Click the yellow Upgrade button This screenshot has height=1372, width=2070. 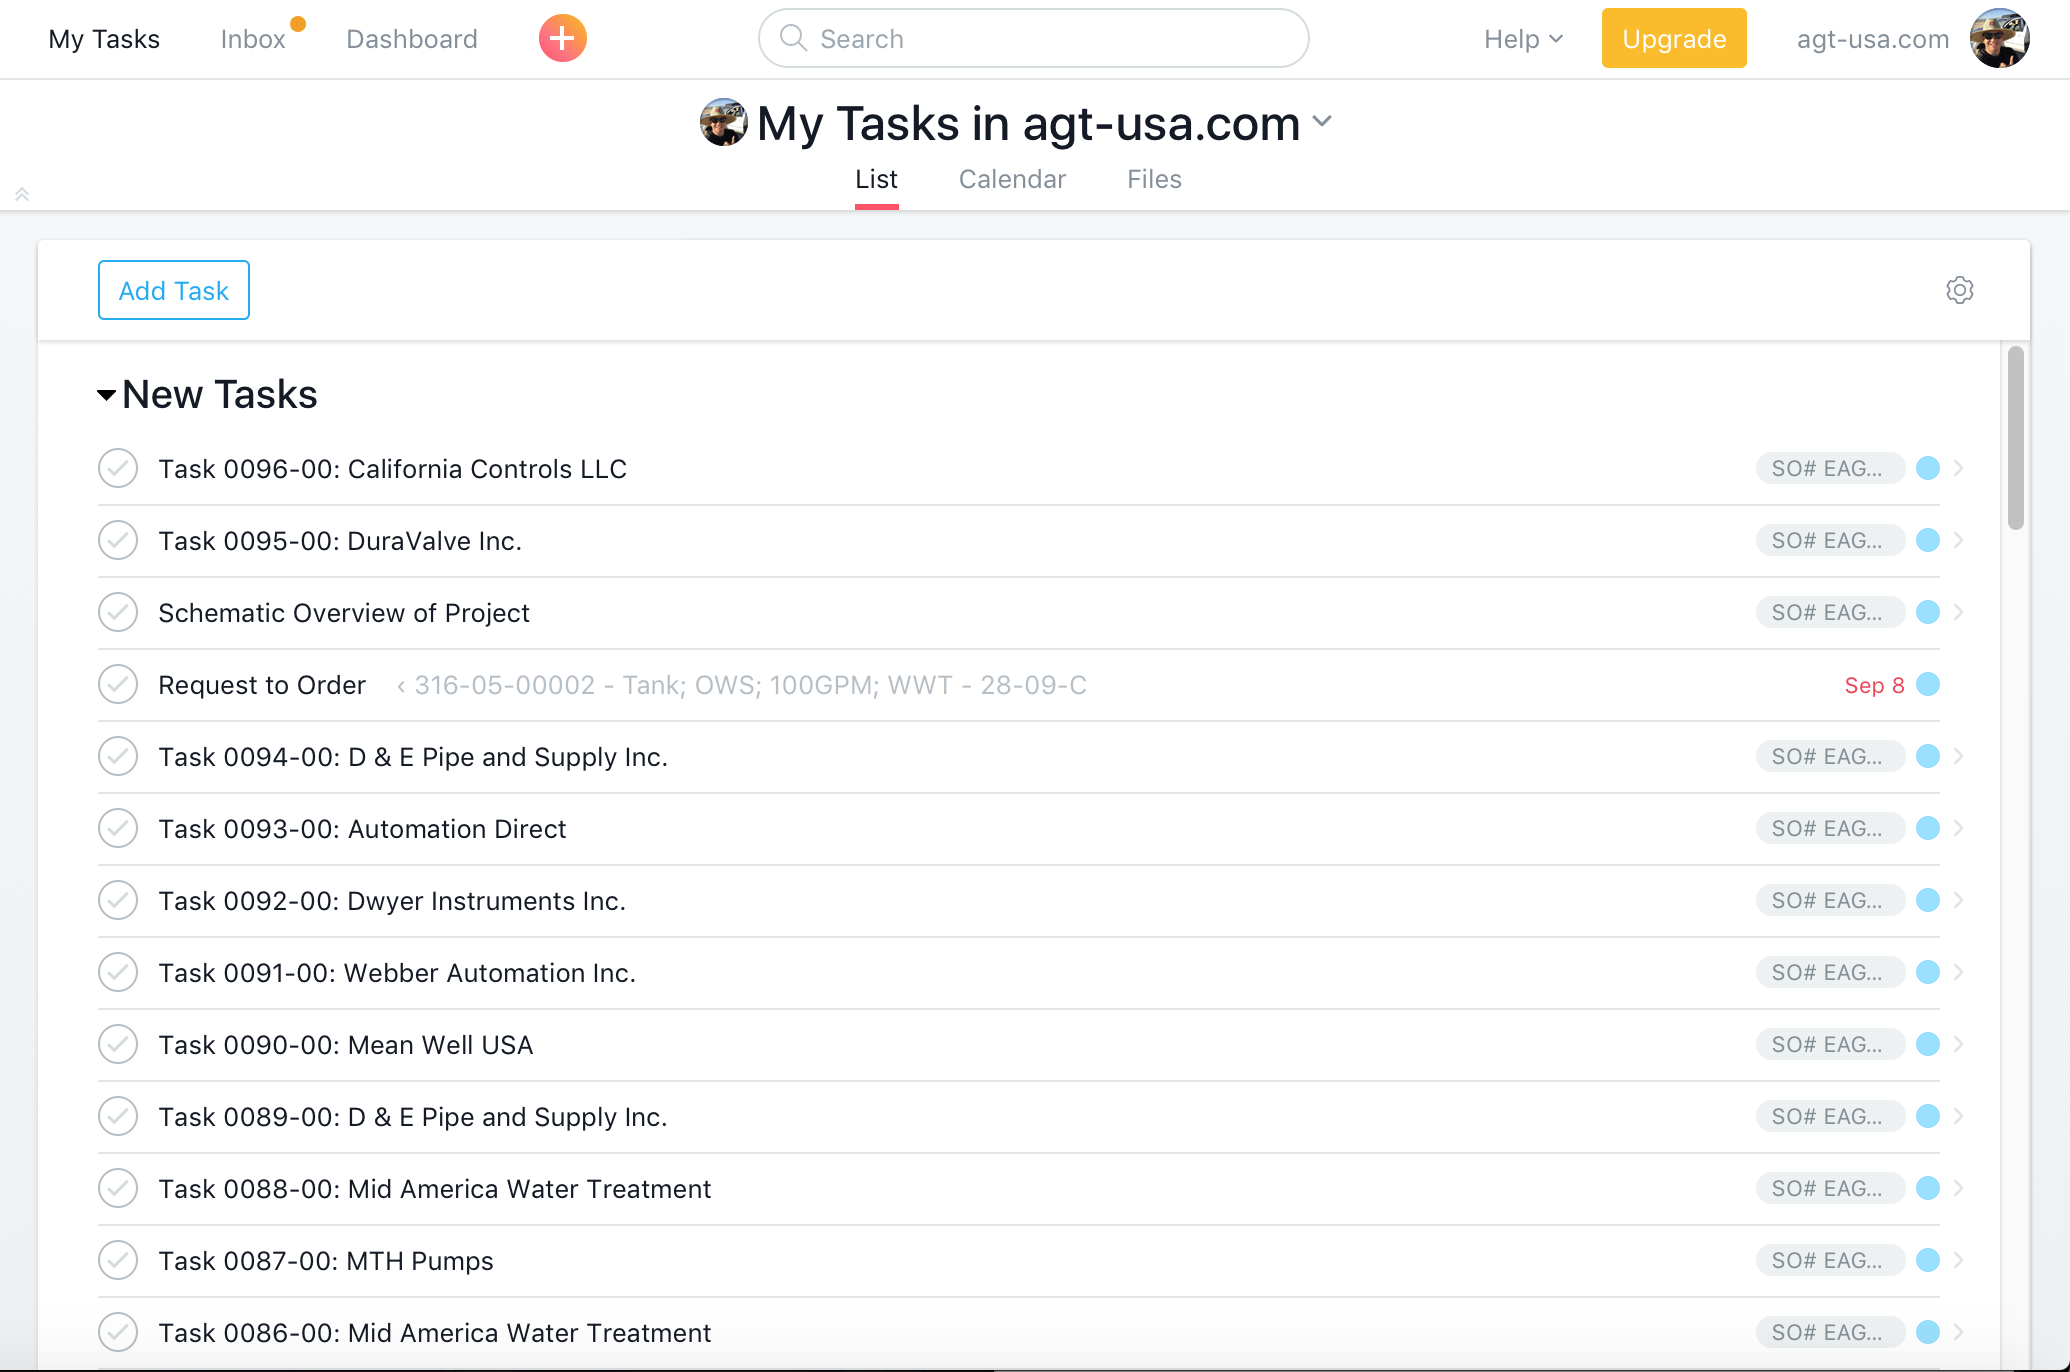click(x=1674, y=38)
